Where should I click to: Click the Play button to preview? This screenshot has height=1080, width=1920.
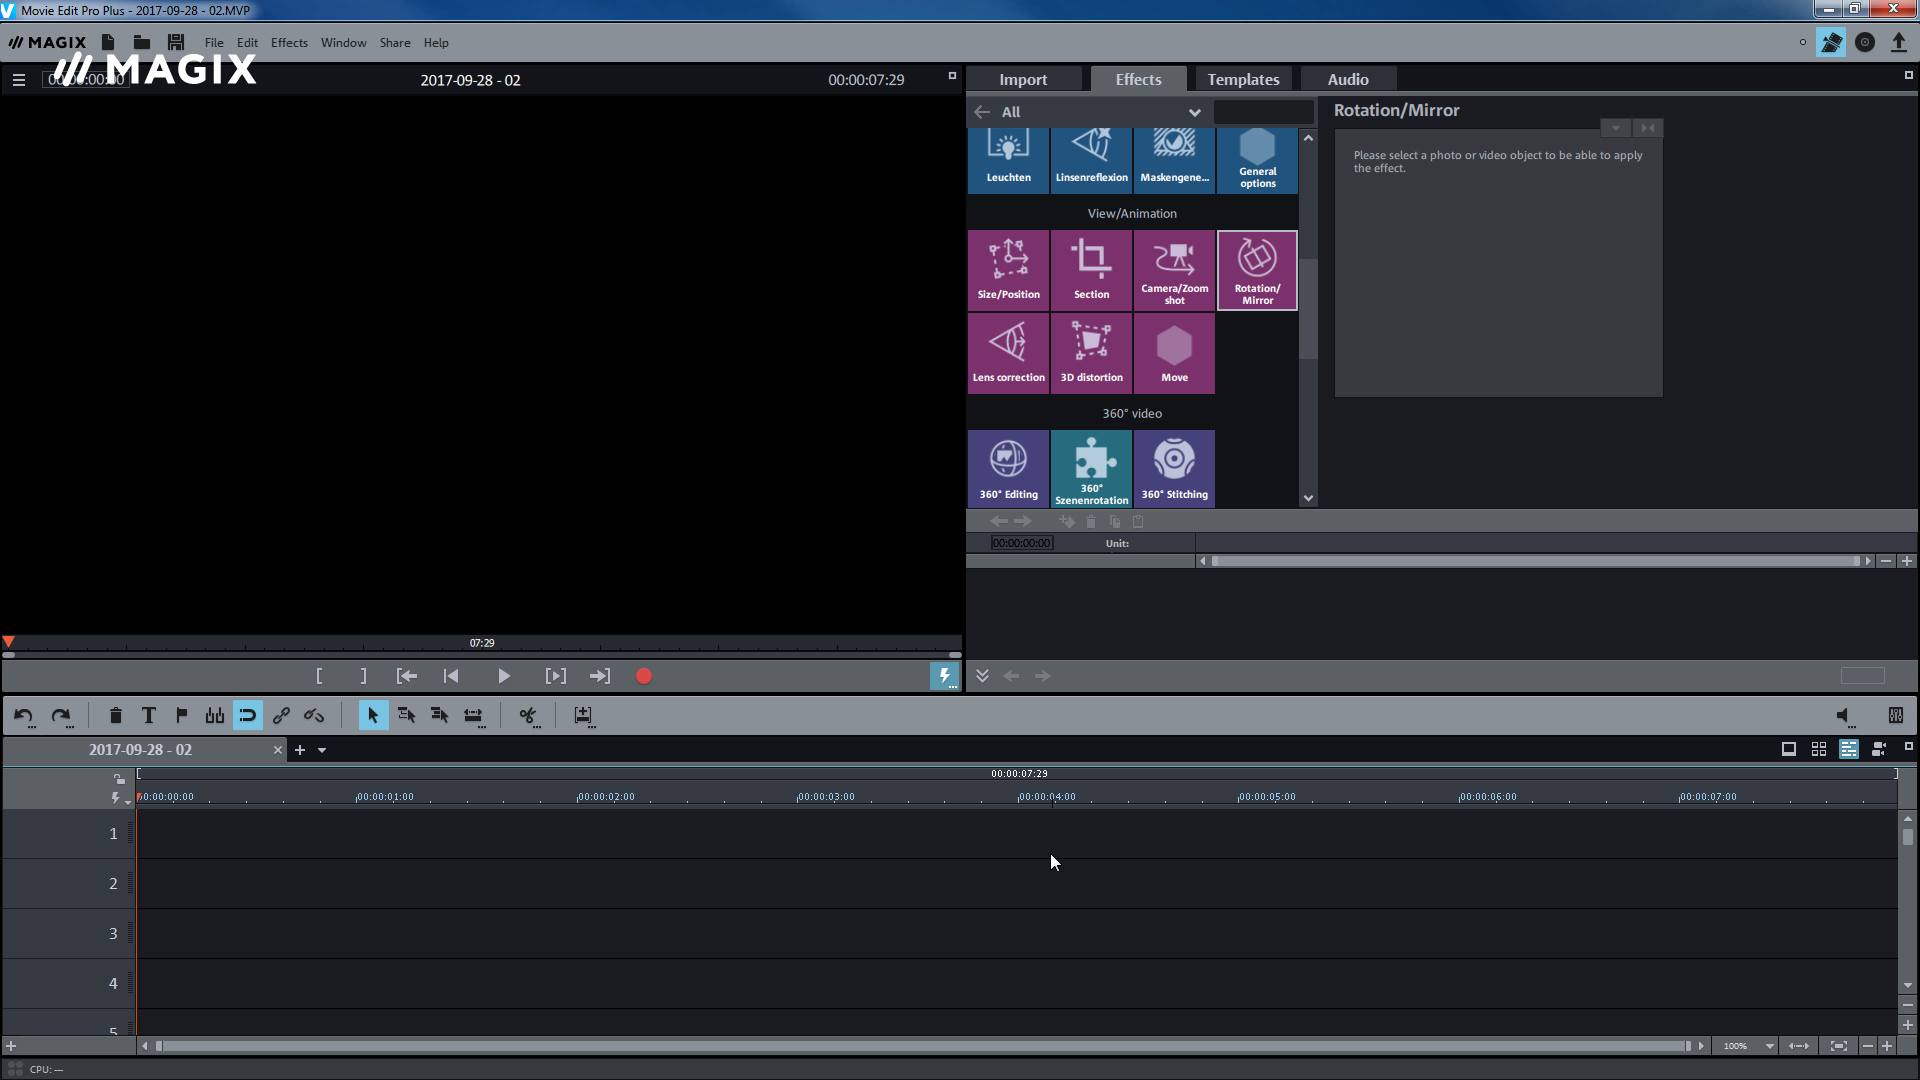[x=504, y=675]
